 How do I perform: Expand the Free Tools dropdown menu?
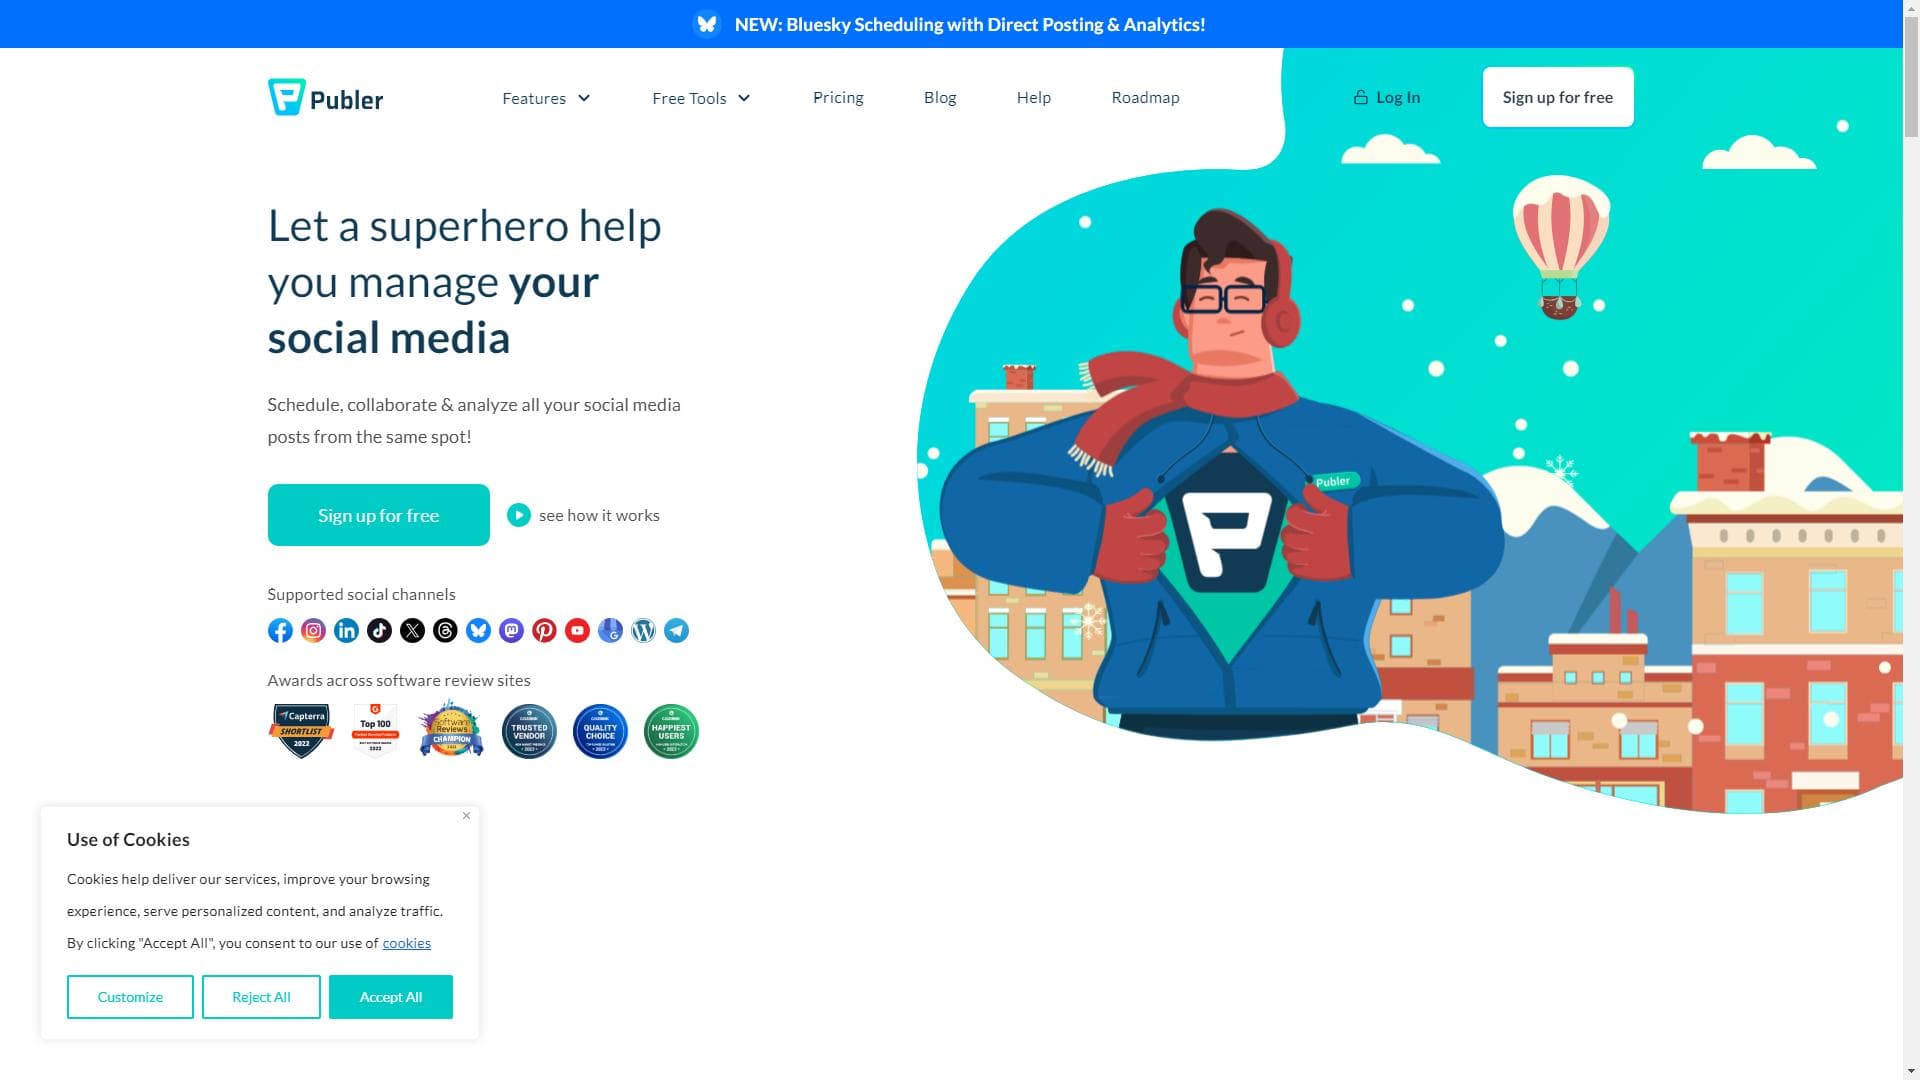coord(701,98)
